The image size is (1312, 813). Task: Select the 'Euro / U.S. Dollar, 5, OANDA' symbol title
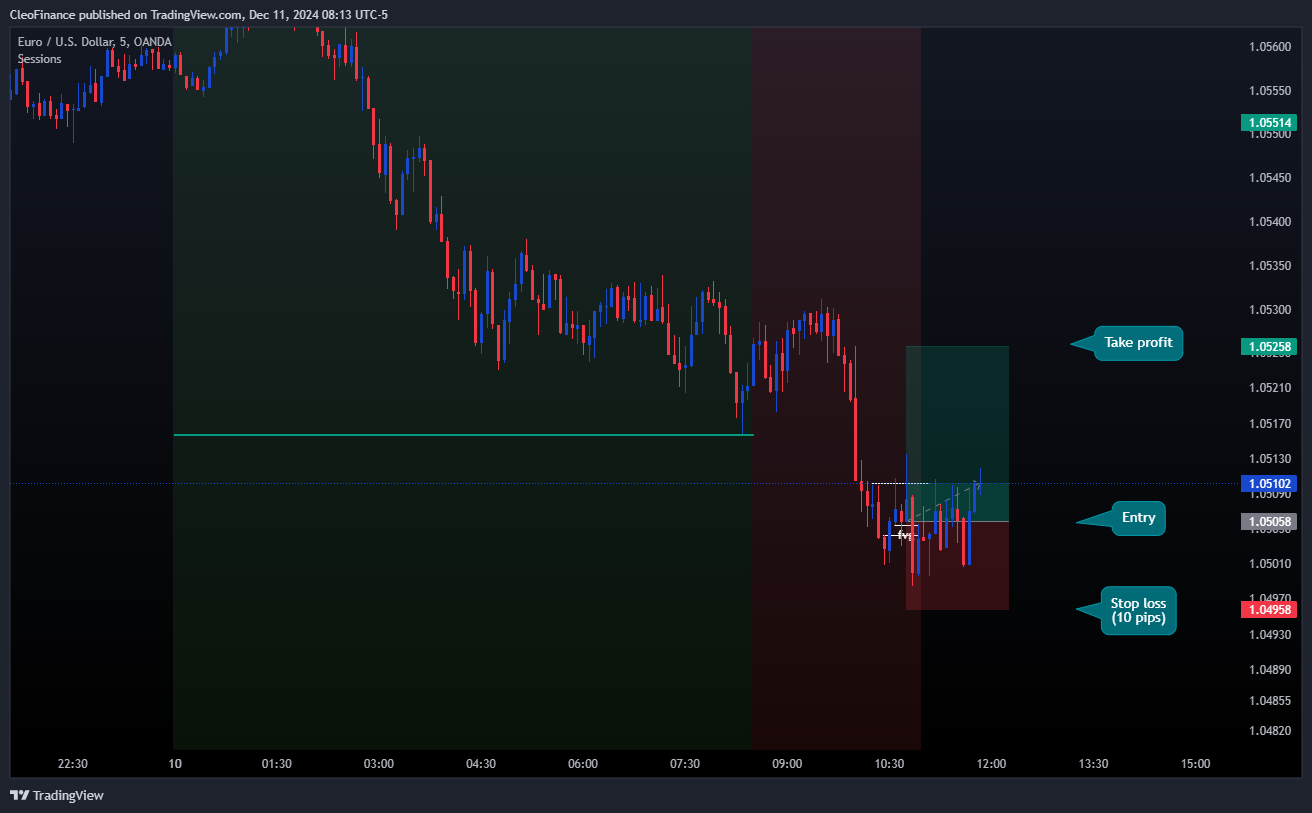[95, 41]
